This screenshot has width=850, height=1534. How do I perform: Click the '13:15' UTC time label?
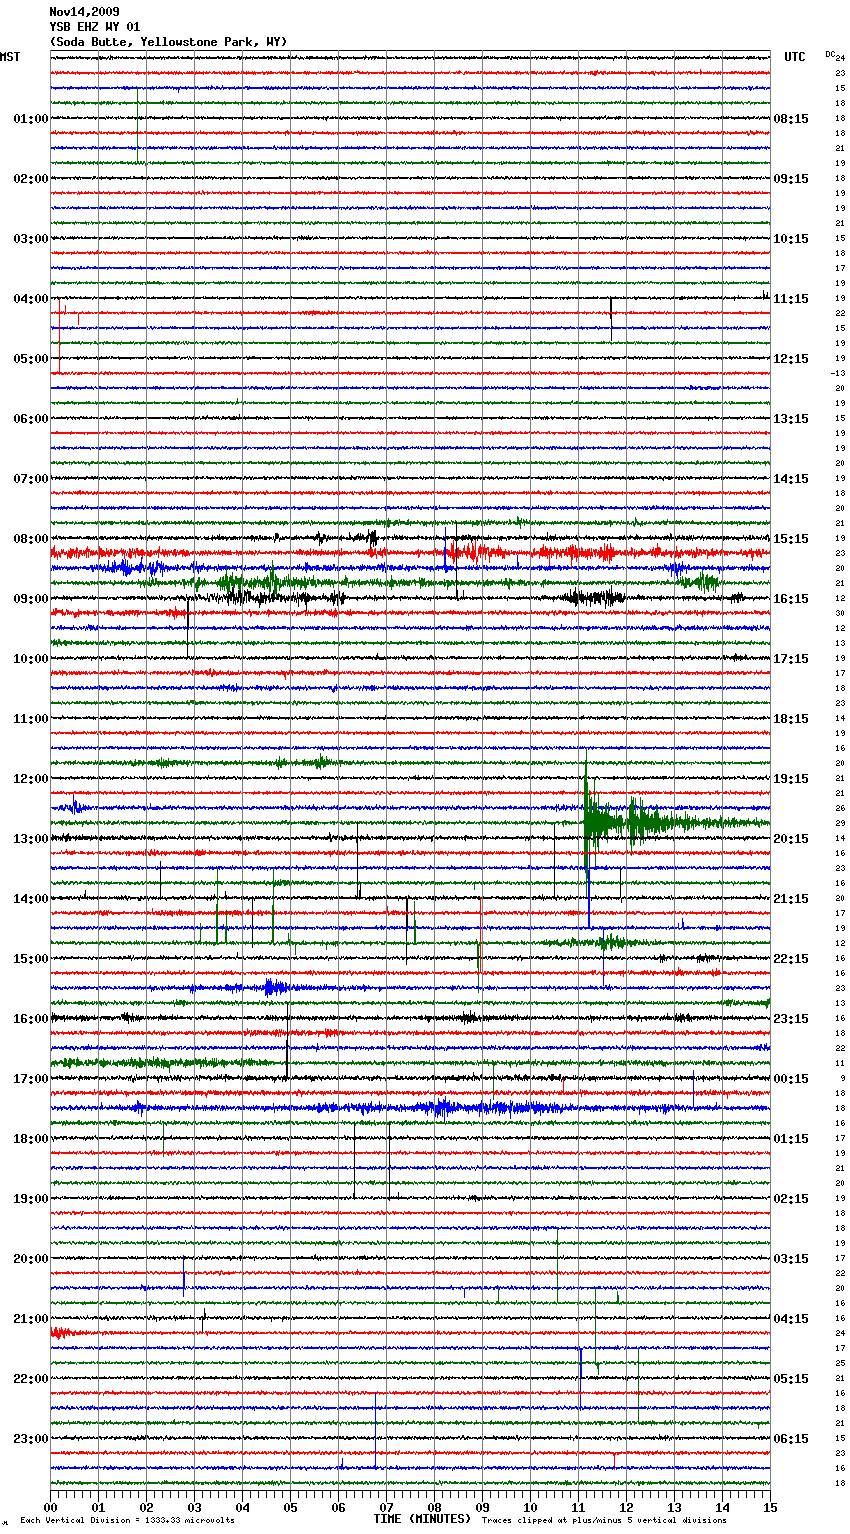[x=791, y=419]
